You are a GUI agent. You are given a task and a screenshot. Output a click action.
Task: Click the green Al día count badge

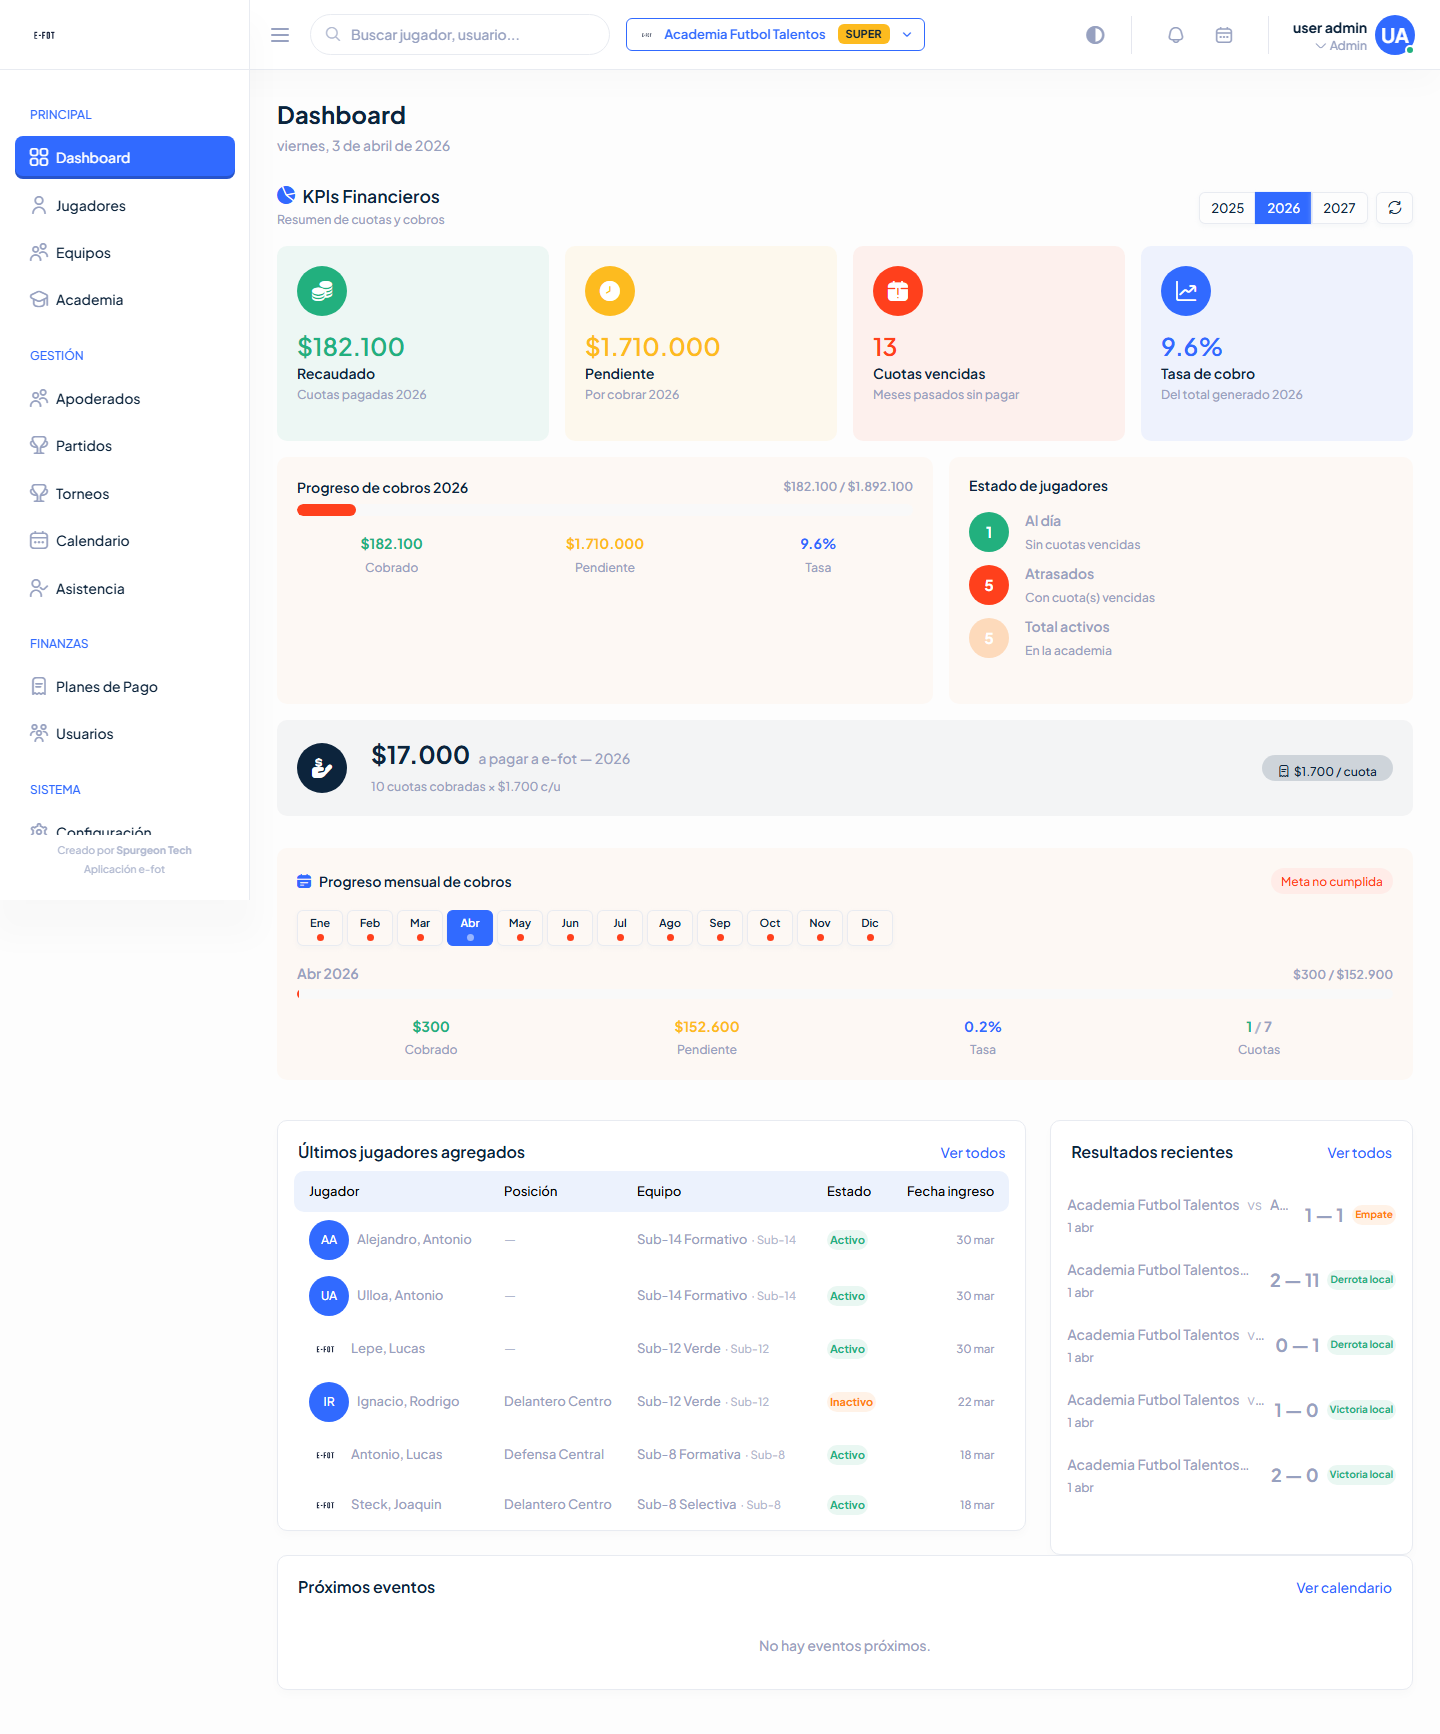tap(989, 532)
